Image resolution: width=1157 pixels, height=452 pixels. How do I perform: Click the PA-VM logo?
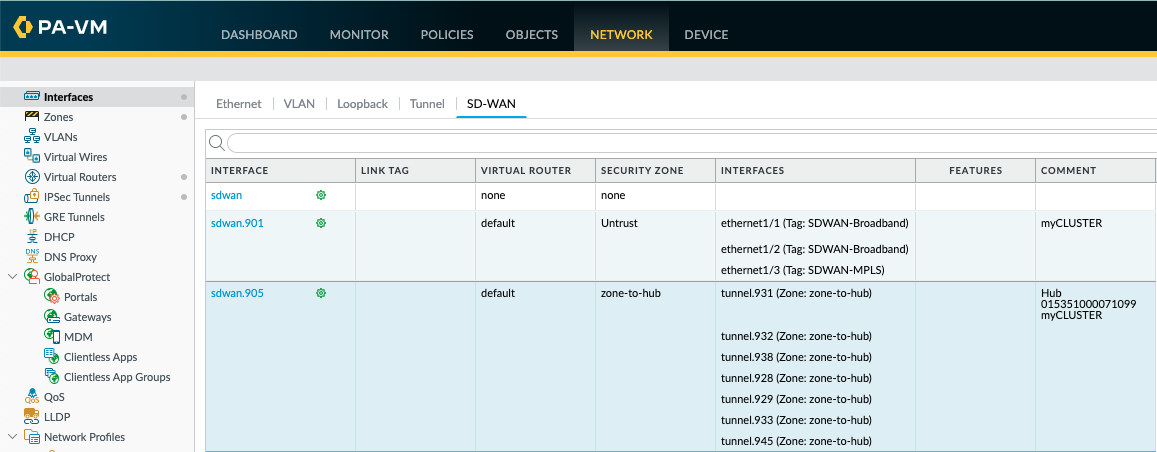click(x=60, y=27)
